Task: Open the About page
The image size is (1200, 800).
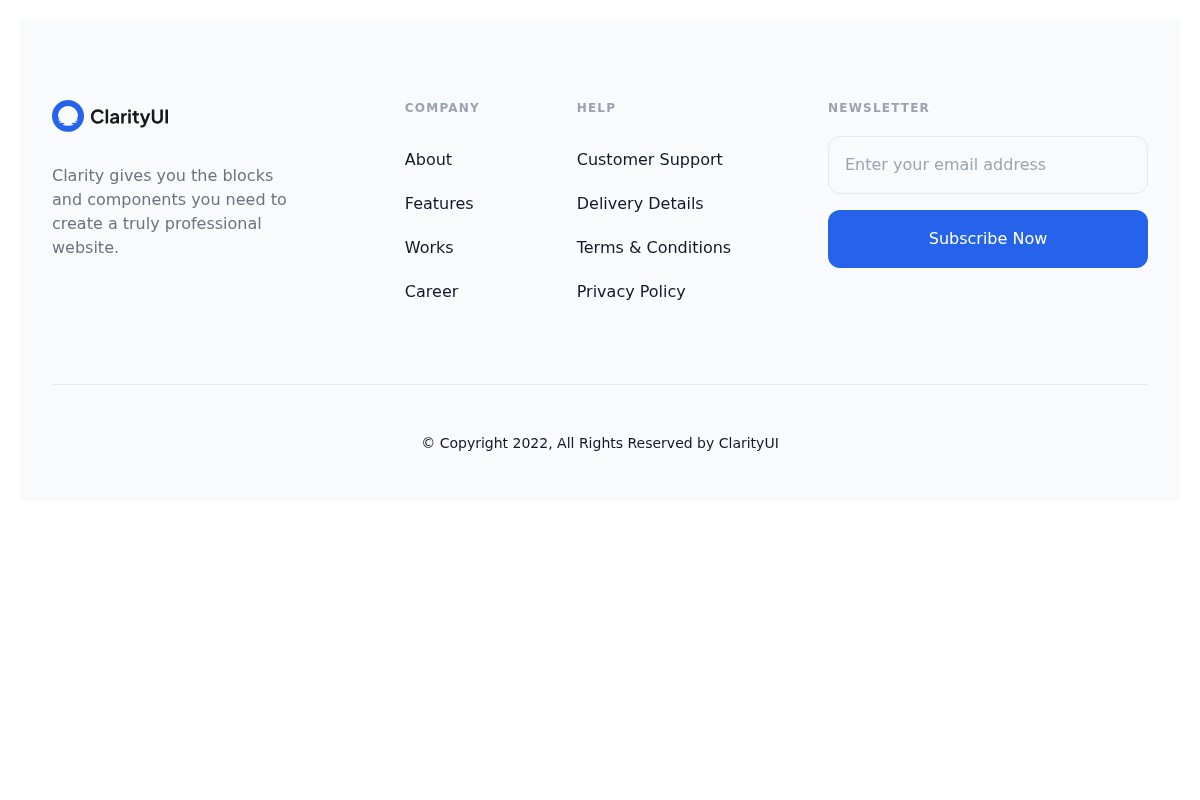Action: 428,159
